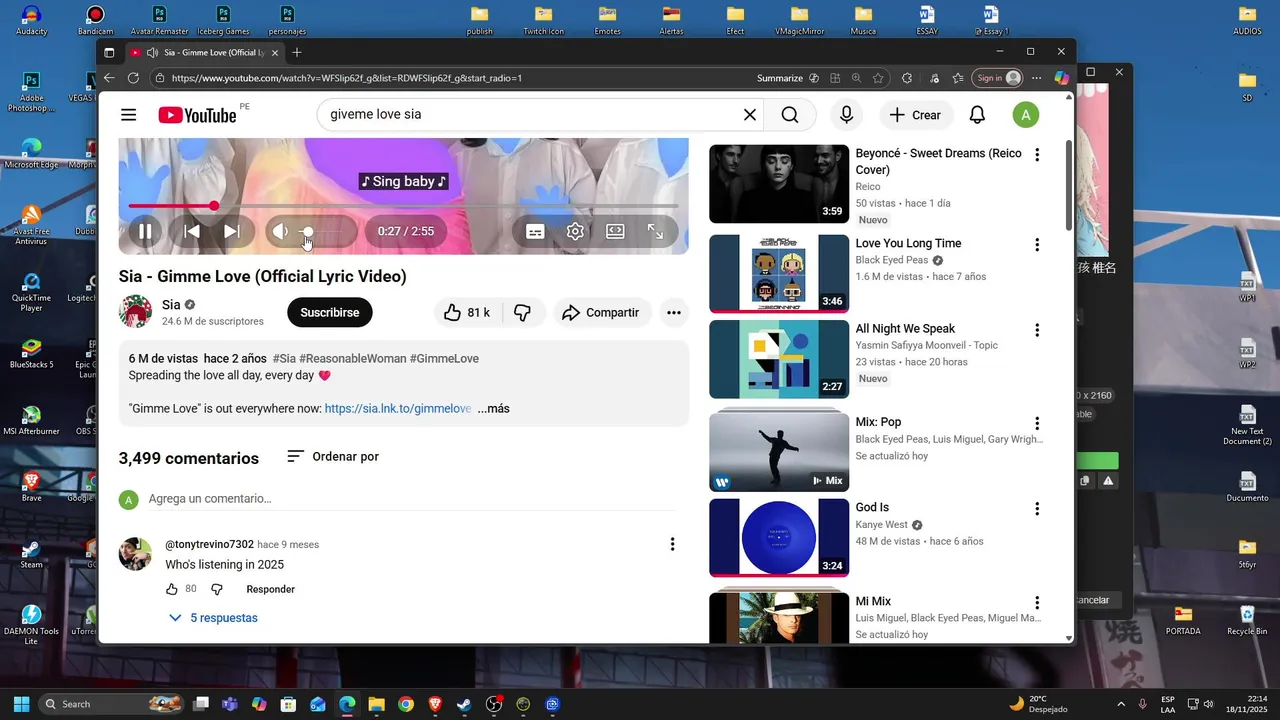This screenshot has width=1280, height=720.
Task: Click the Recycle Bin desktop icon
Action: coord(1247,620)
